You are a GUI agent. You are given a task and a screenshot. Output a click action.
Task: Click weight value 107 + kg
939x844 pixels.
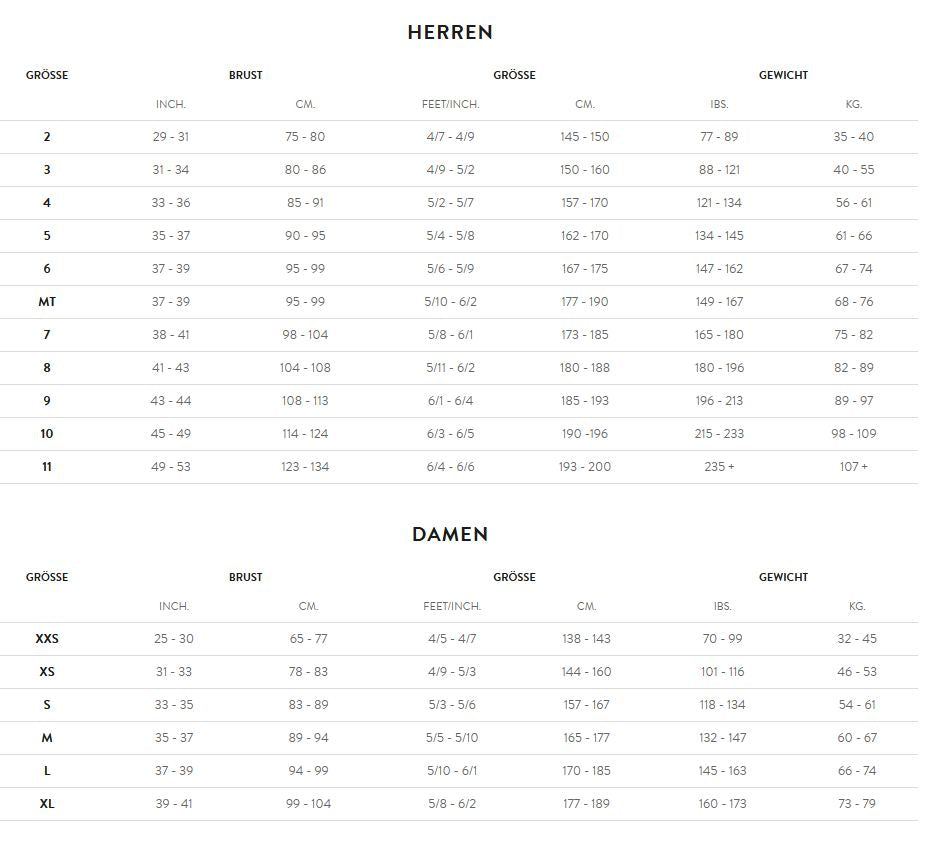[854, 467]
